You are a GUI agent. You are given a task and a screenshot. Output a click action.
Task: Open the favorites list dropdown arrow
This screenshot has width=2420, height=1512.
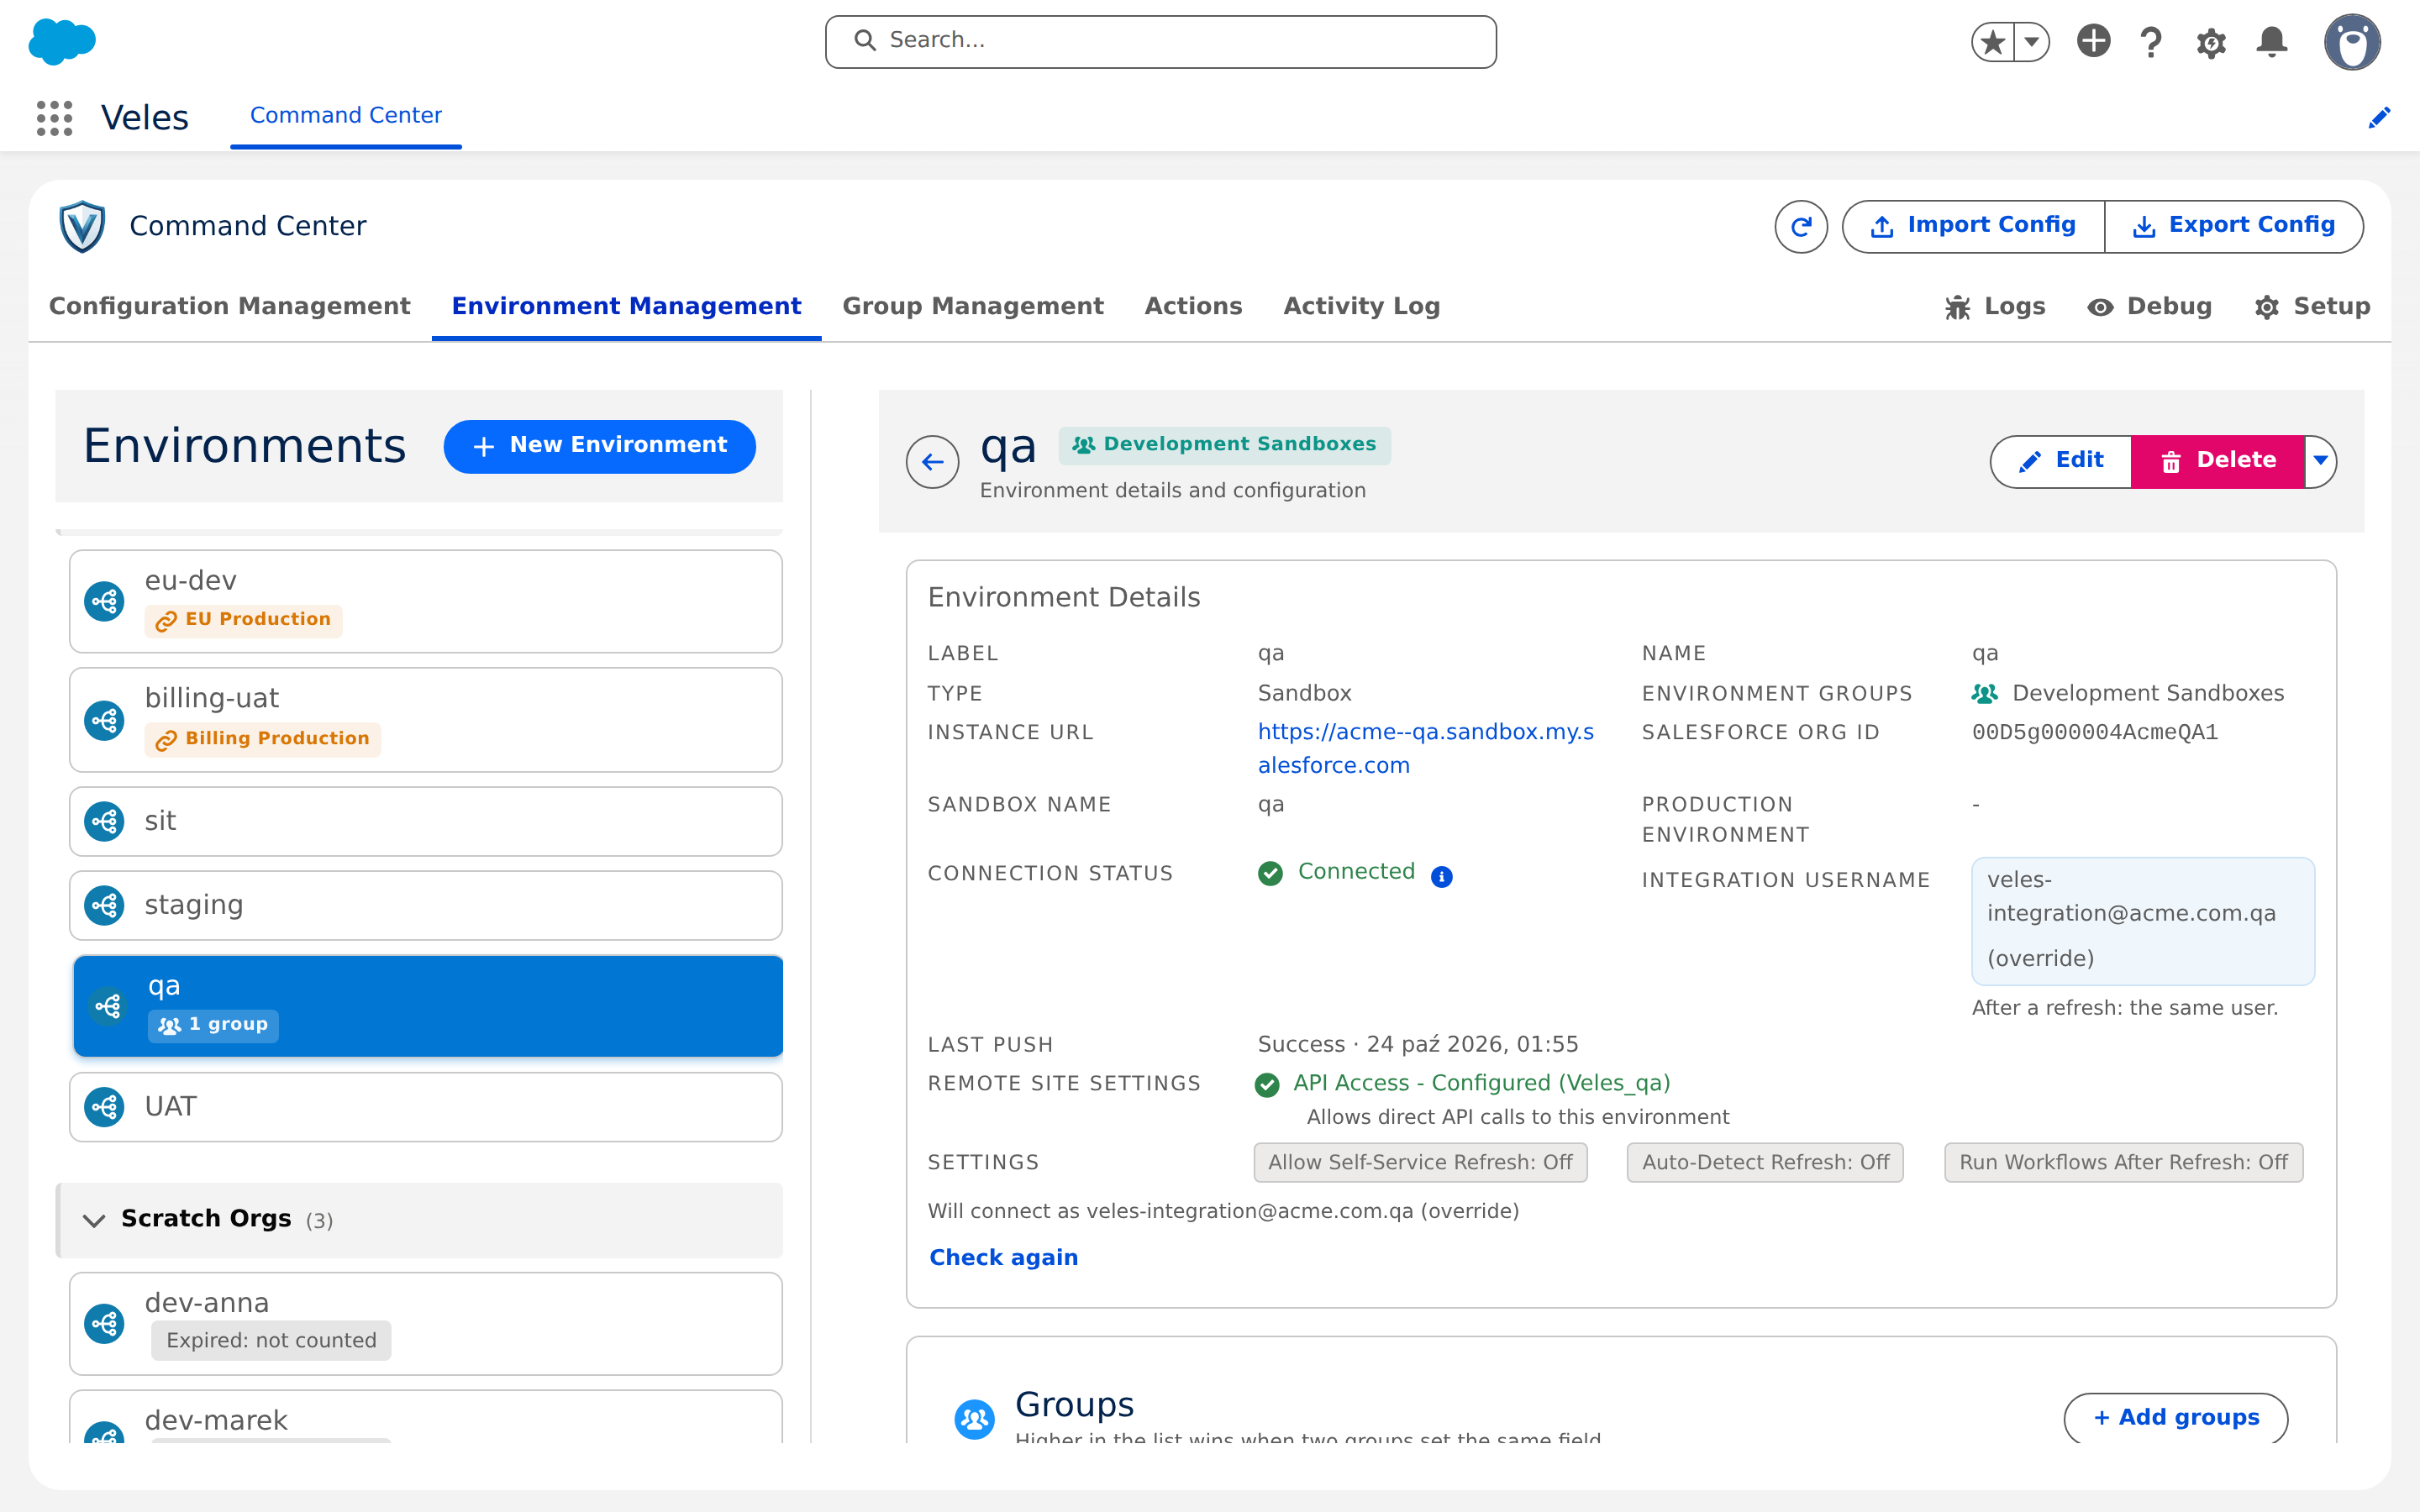coord(2032,42)
